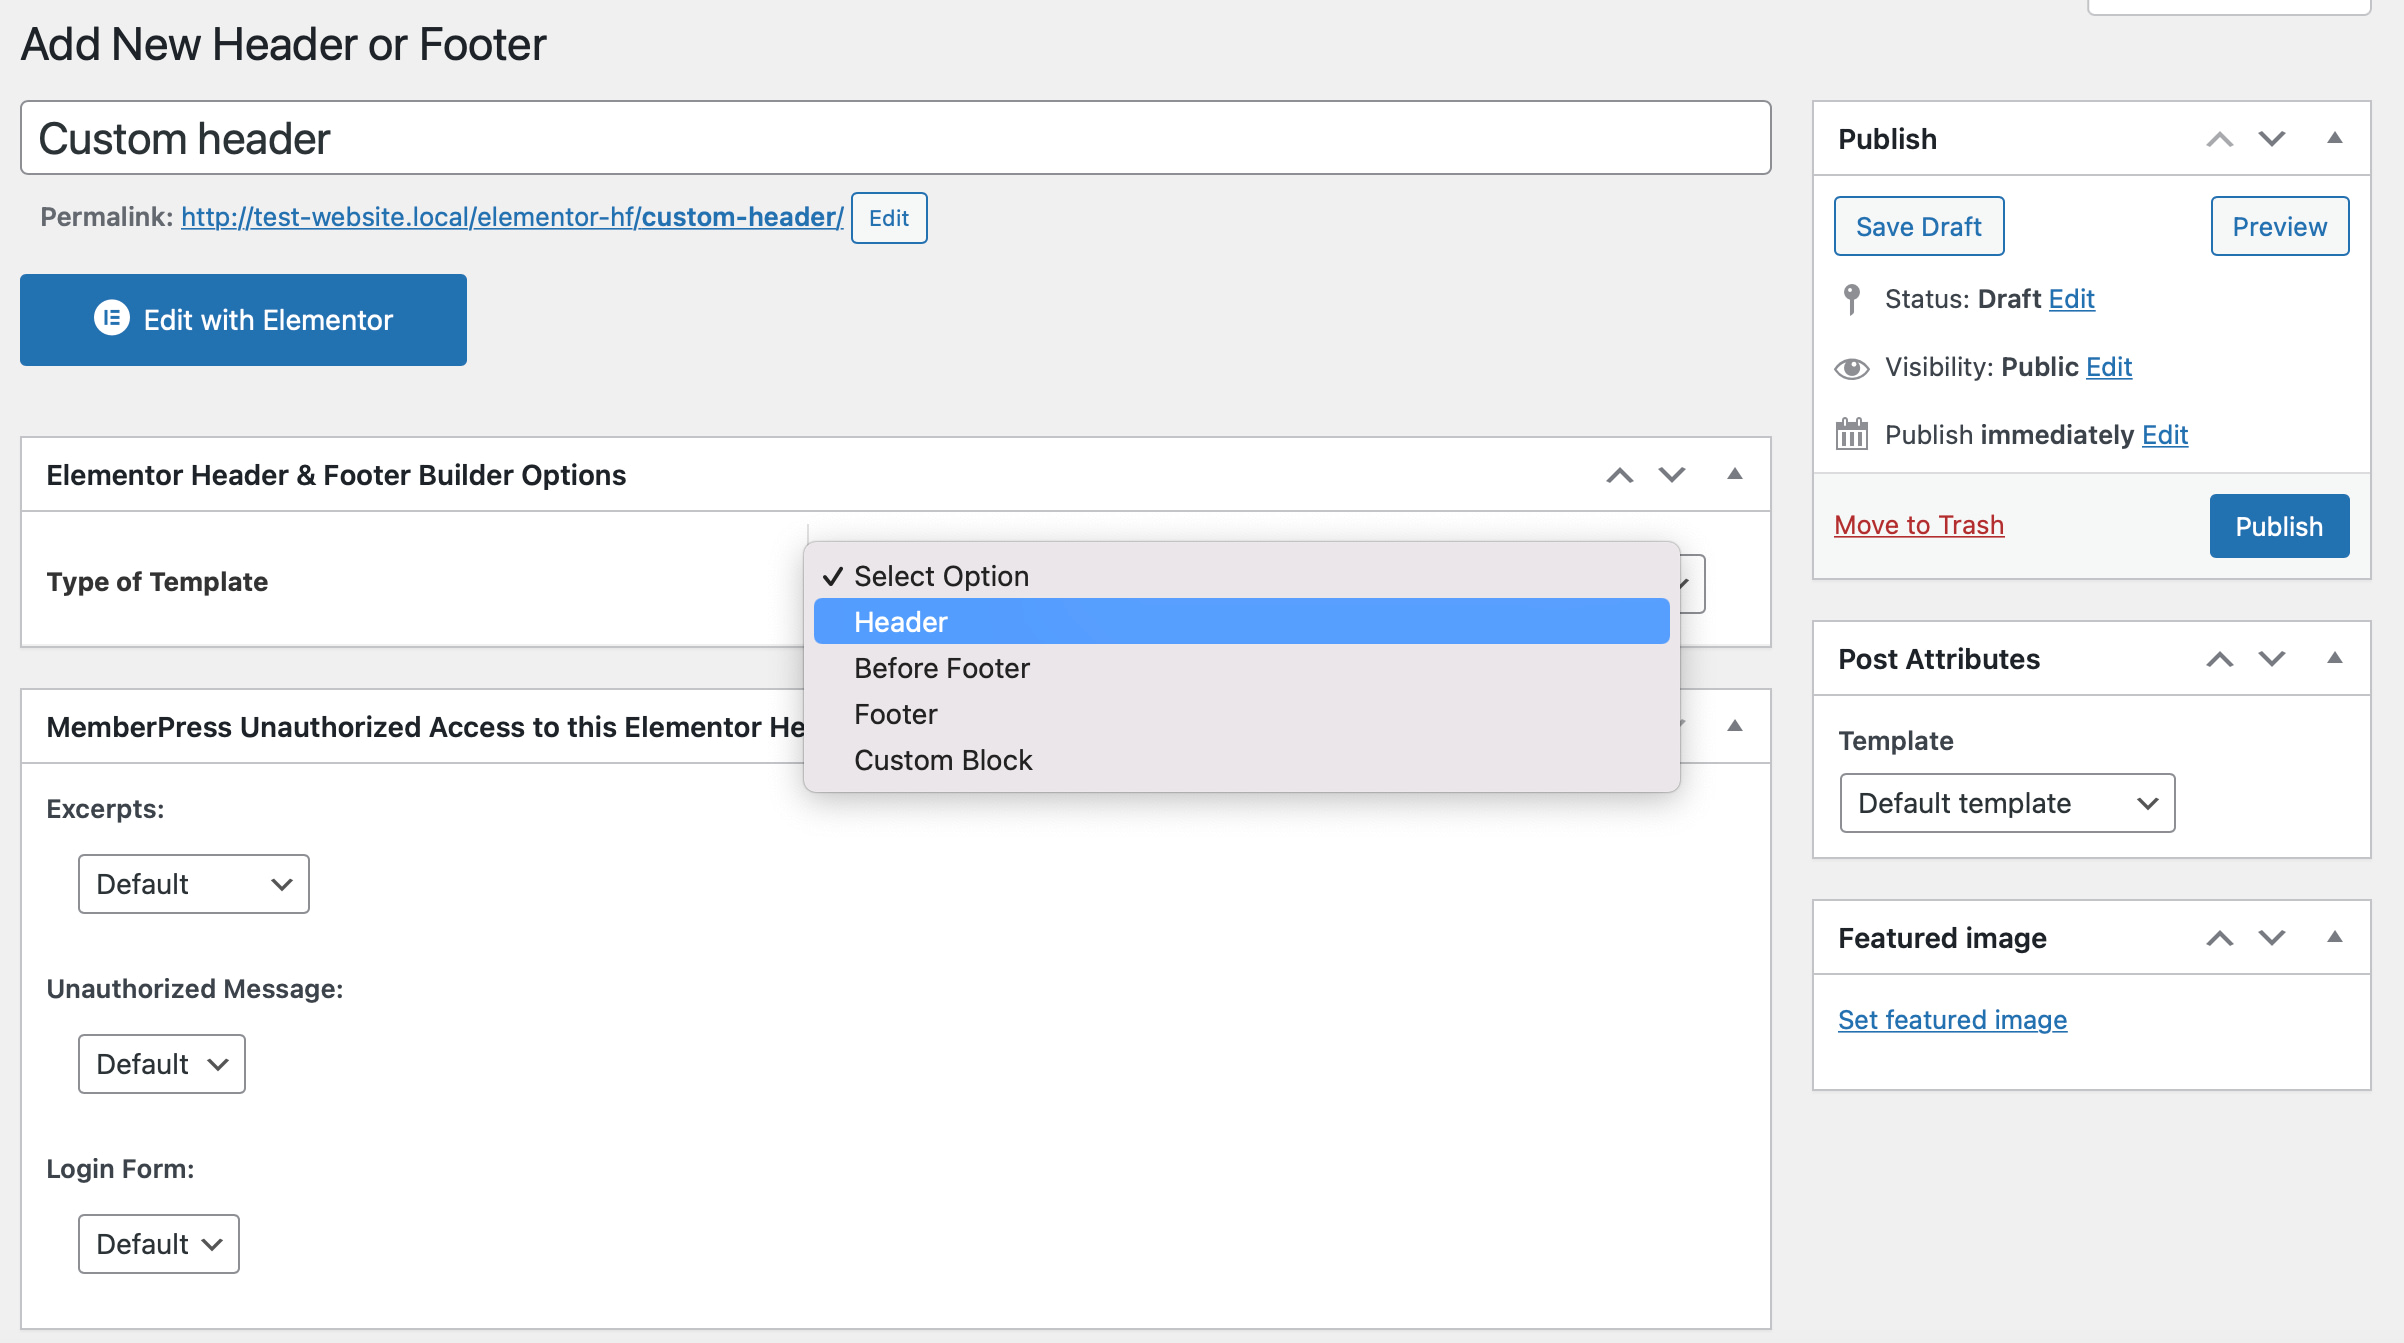This screenshot has height=1343, width=2404.
Task: Open the Unauthorized Message Default dropdown
Action: (161, 1064)
